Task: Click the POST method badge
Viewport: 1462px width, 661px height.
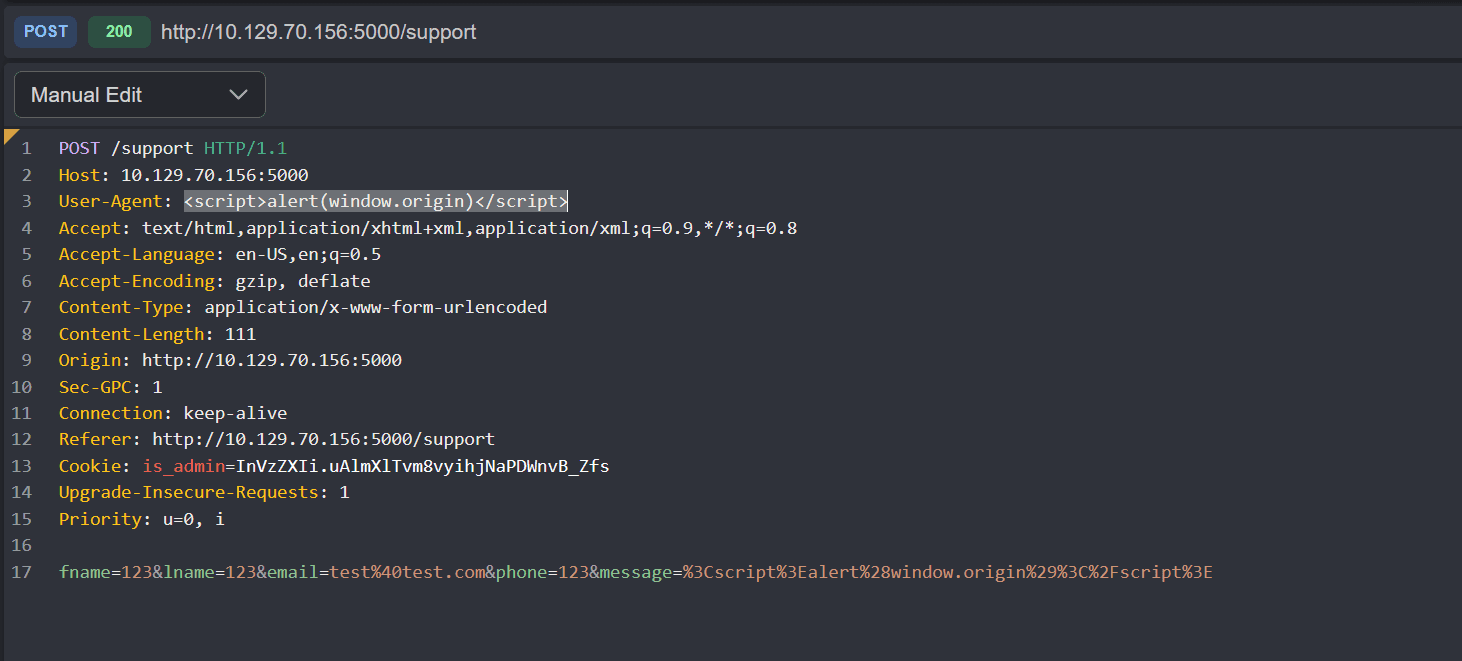Action: (45, 31)
